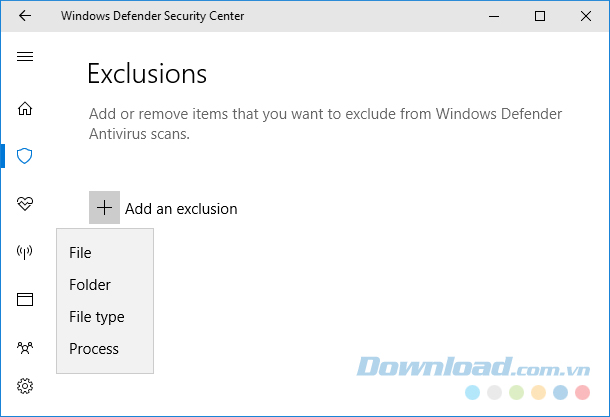Select Process exclusion option
610x417 pixels.
[94, 349]
